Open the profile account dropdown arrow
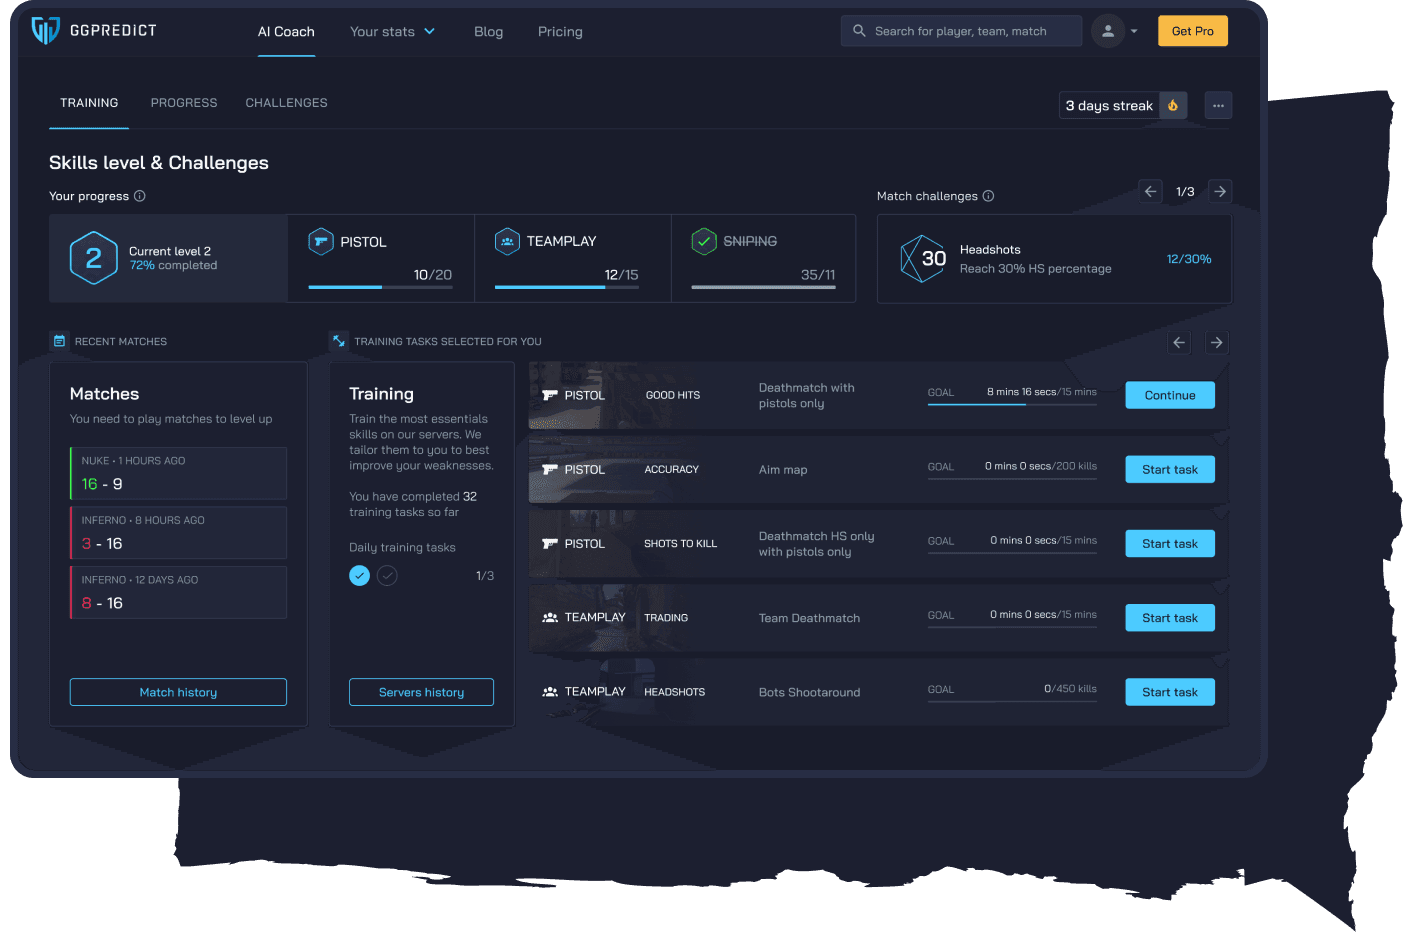 (x=1134, y=31)
